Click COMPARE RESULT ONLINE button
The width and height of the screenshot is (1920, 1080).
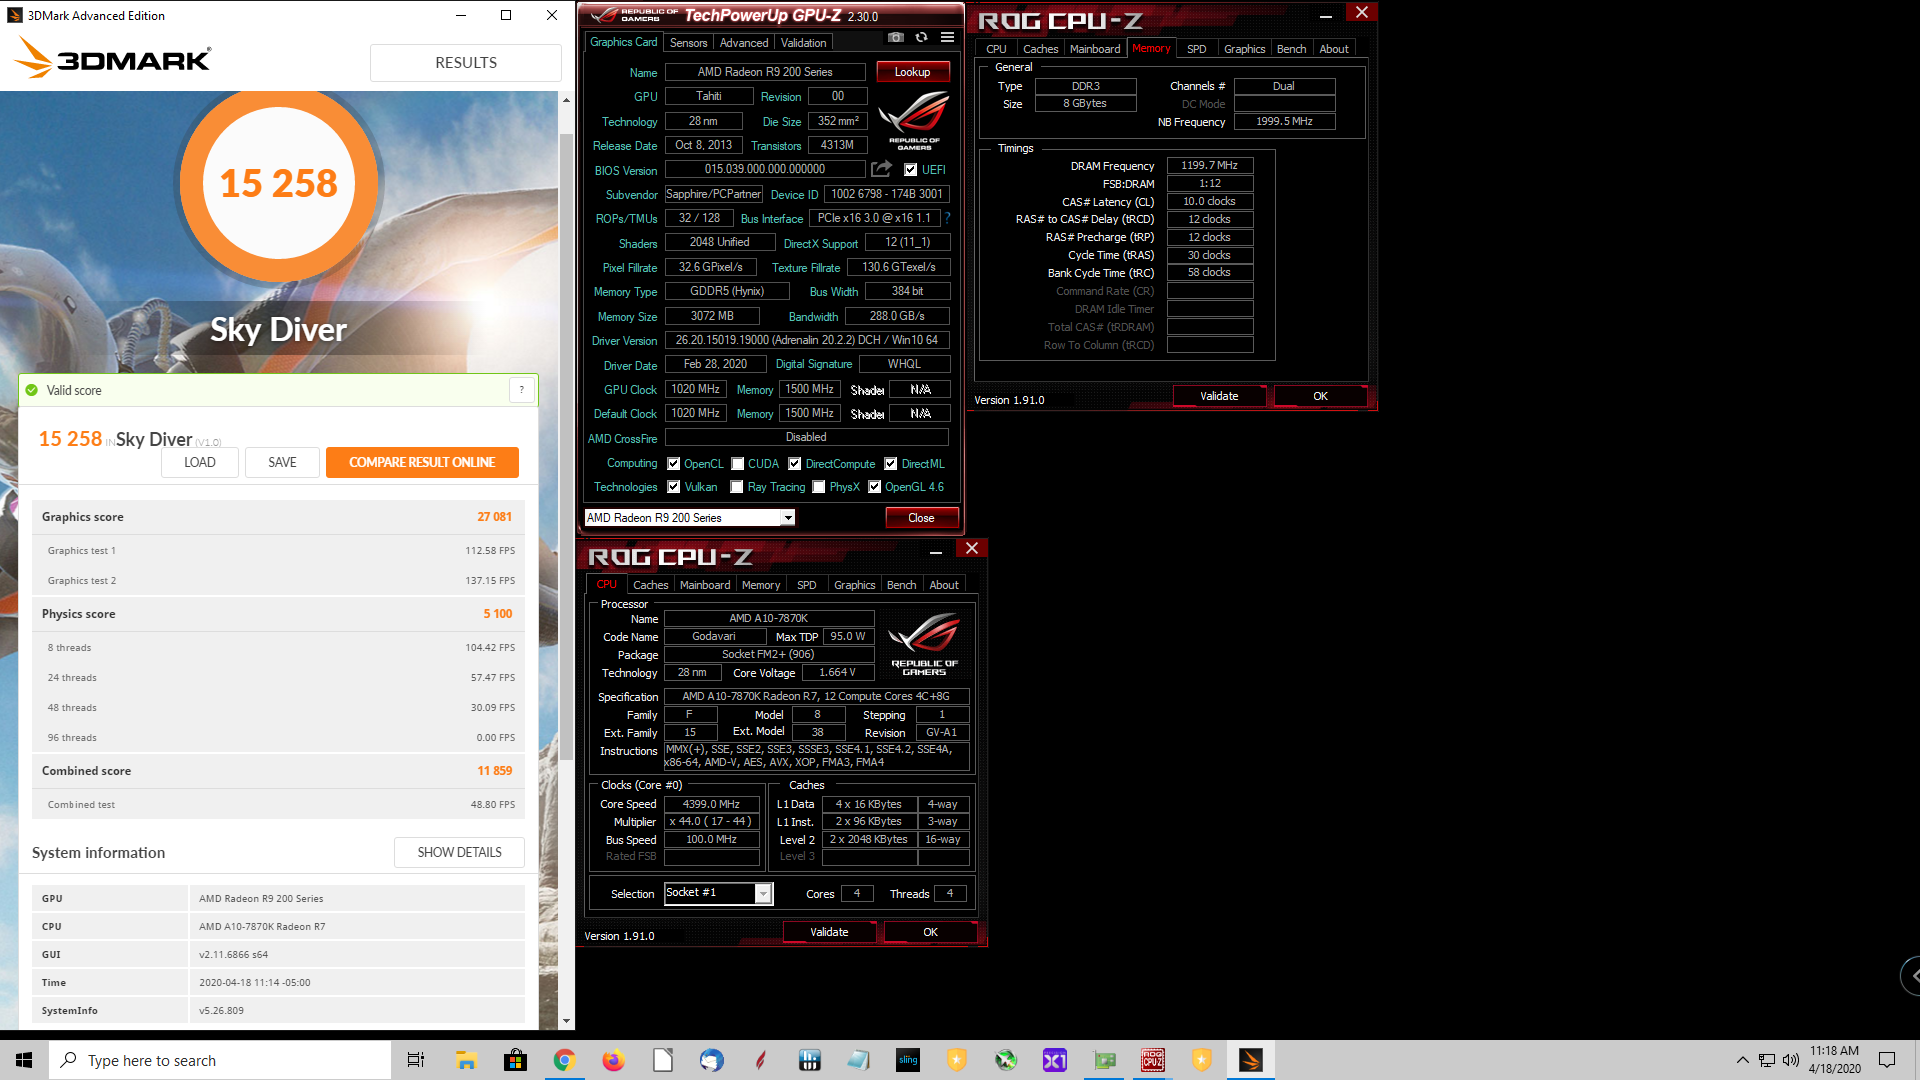click(422, 462)
